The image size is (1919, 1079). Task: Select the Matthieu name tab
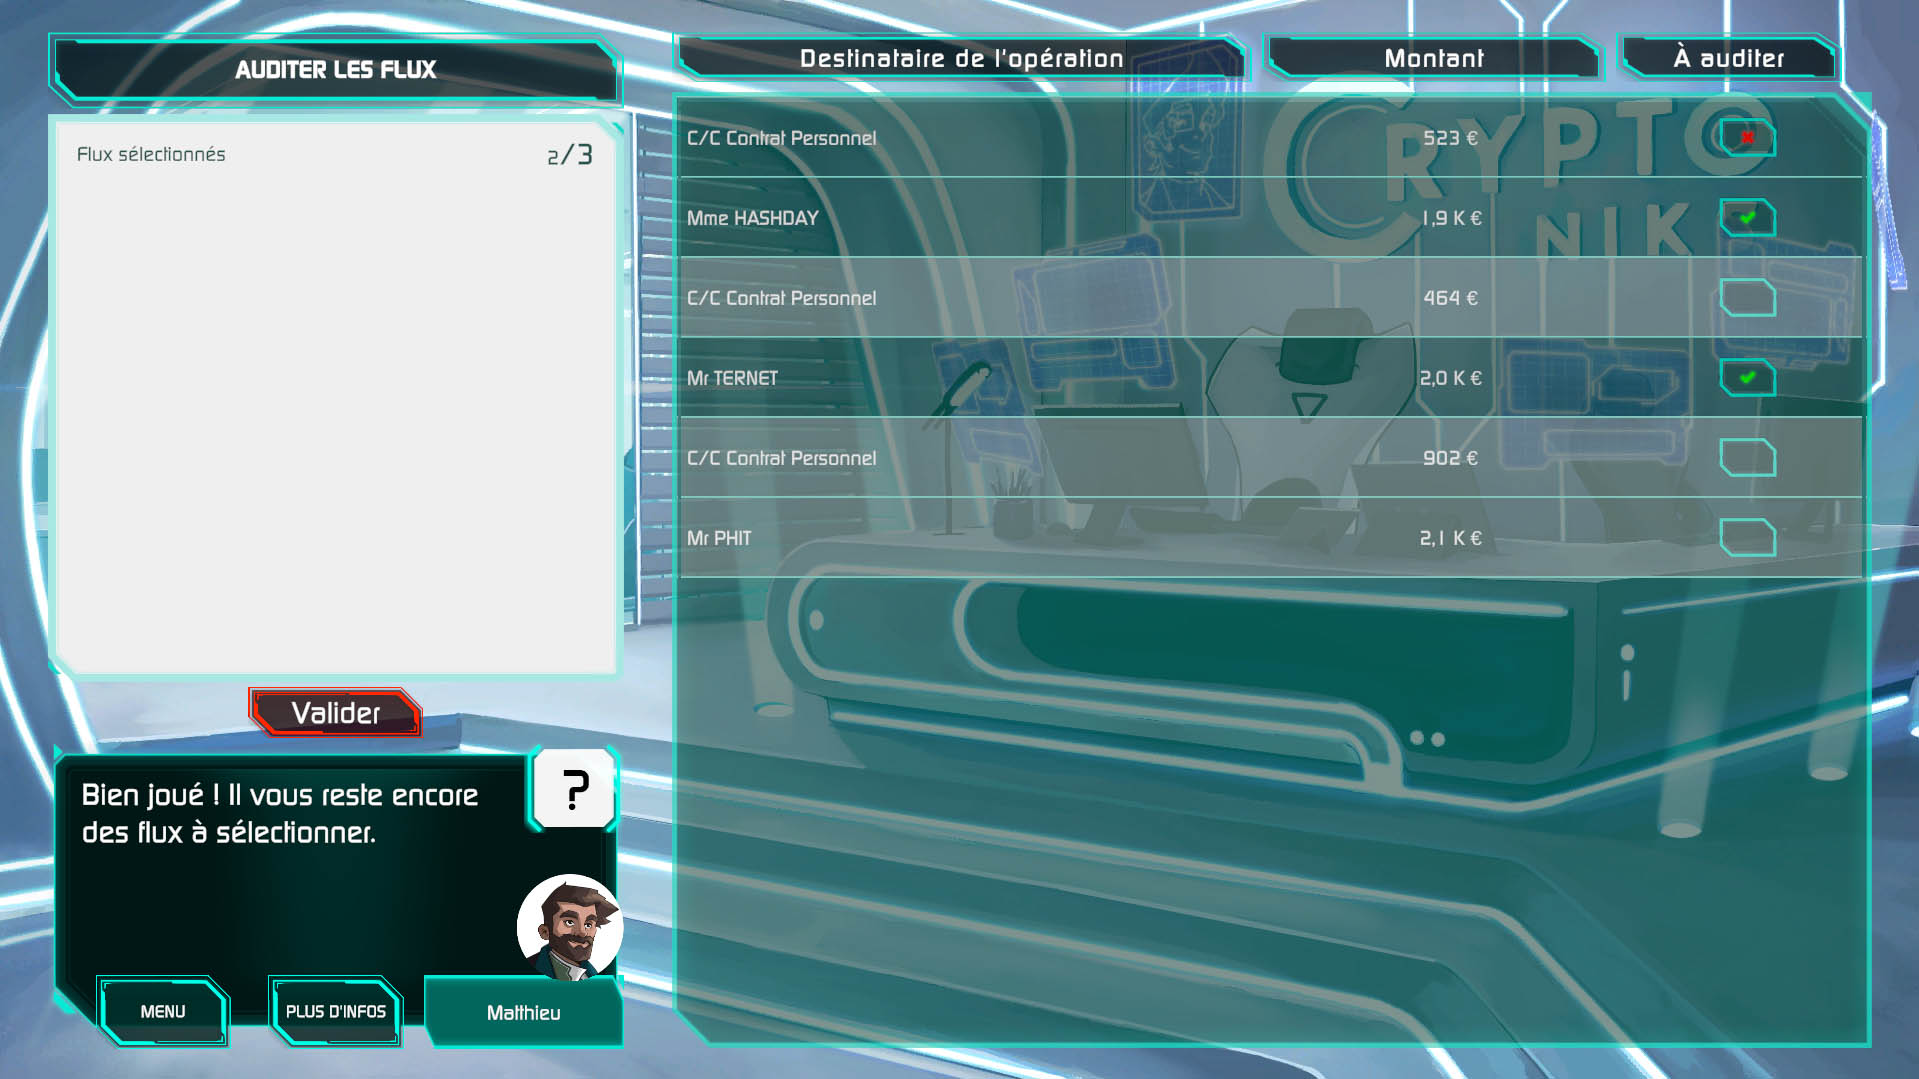[x=523, y=1013]
